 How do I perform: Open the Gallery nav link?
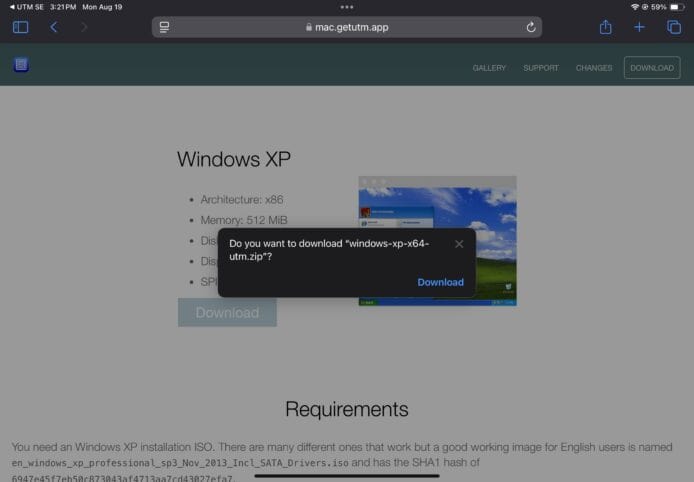[489, 68]
